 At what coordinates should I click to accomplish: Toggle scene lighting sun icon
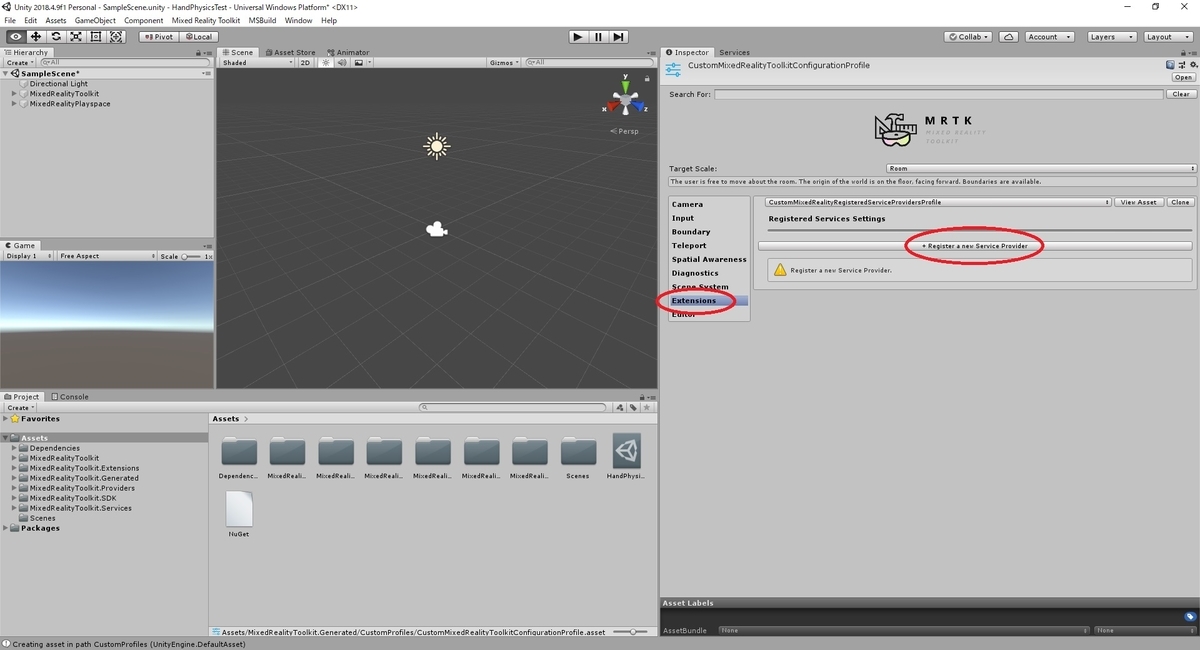pos(324,62)
